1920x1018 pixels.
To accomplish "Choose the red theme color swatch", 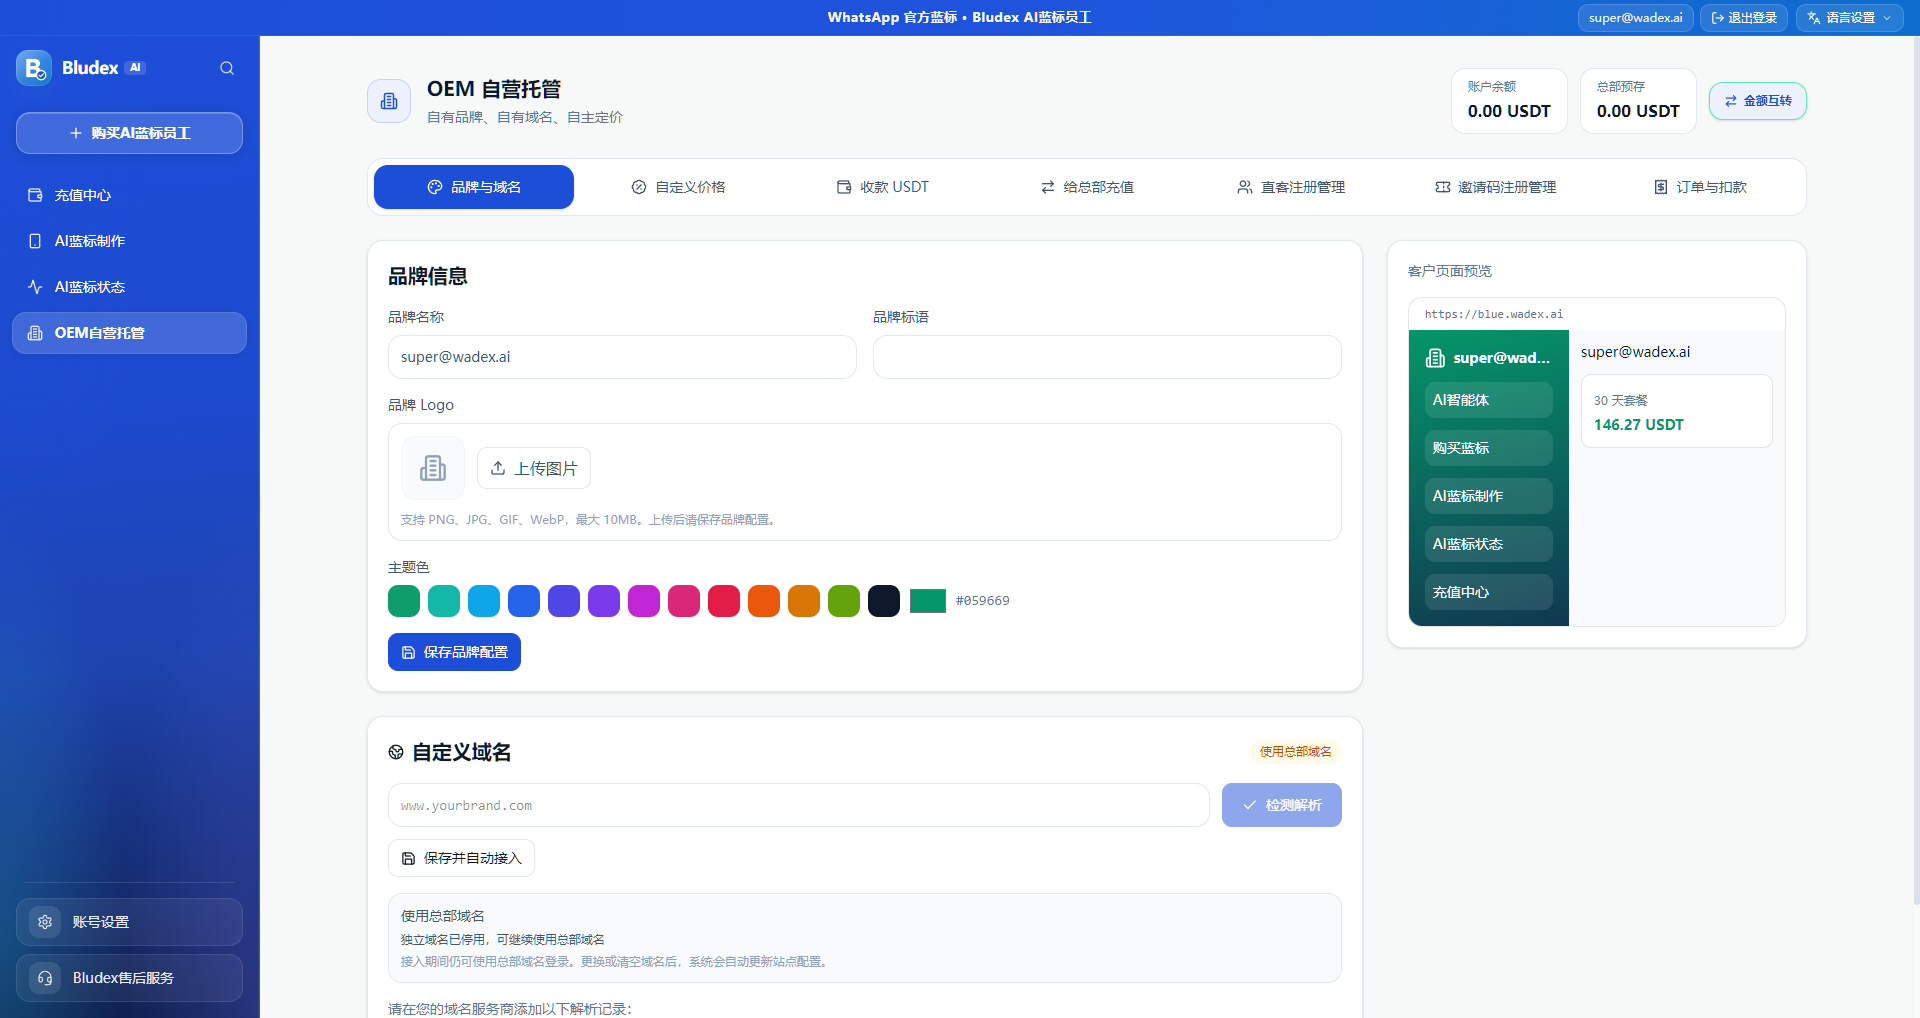I will 724,601.
